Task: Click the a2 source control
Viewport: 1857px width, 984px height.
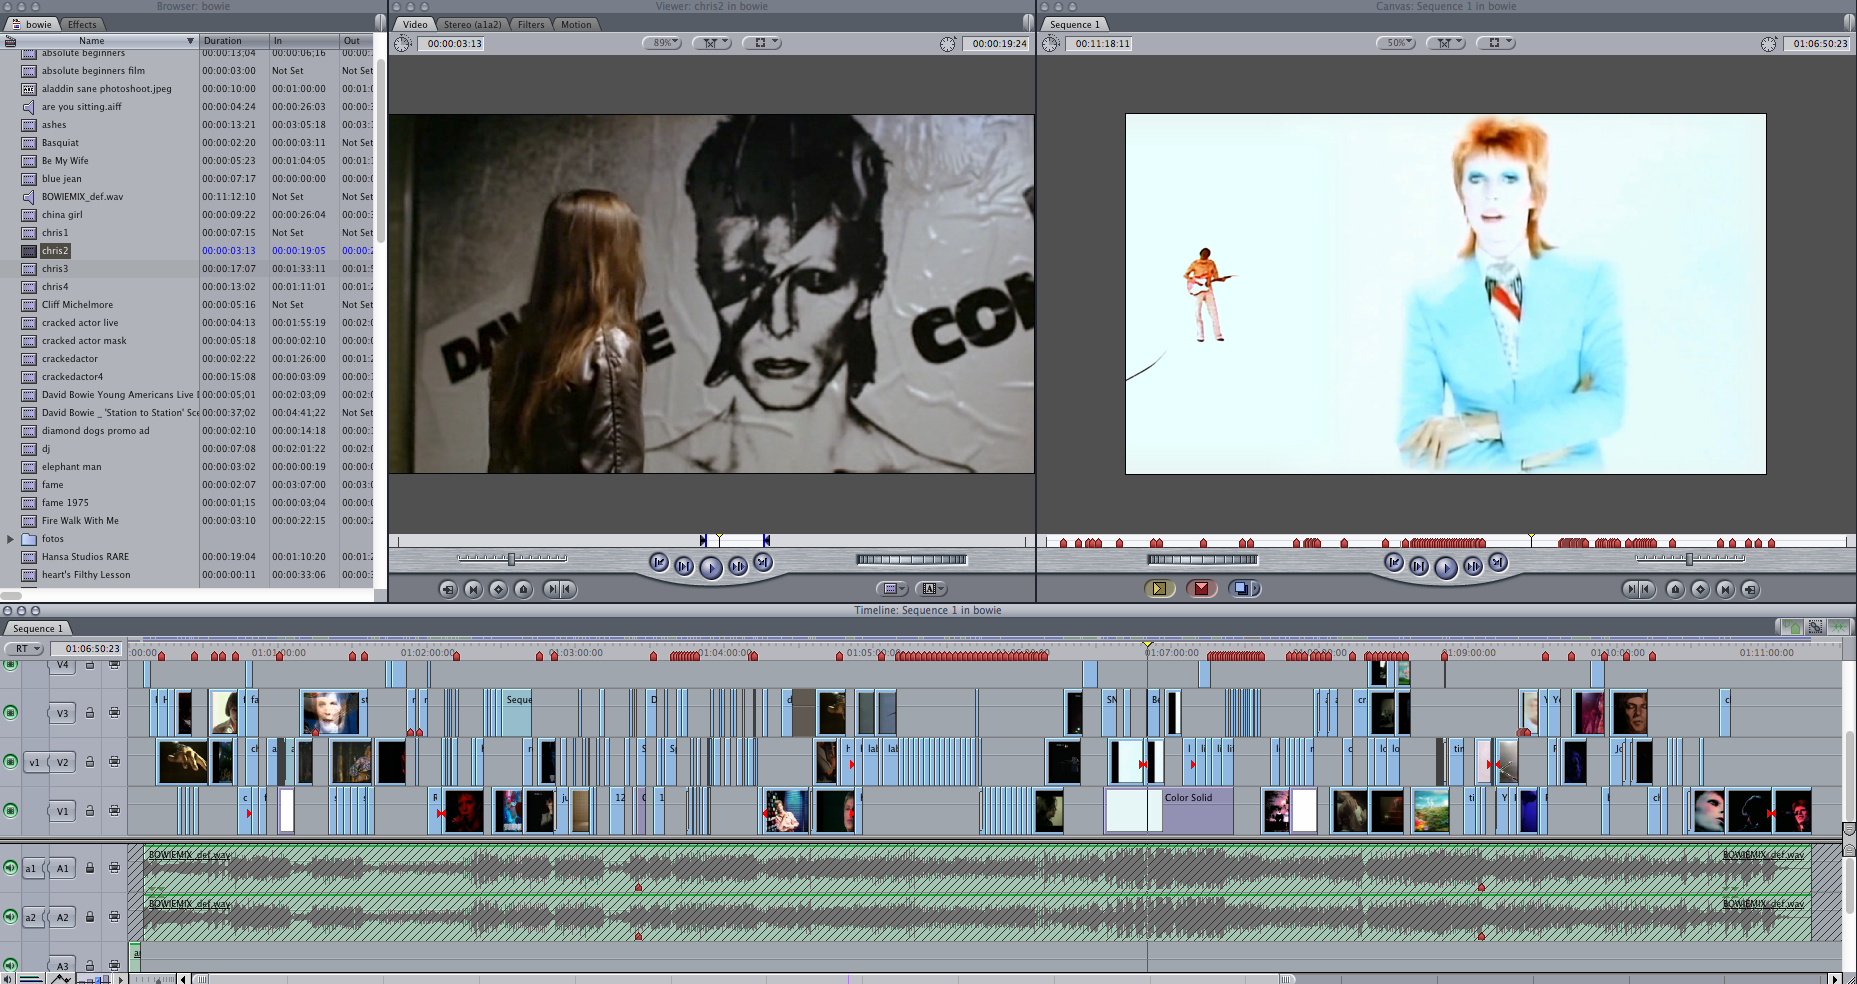Action: [31, 917]
